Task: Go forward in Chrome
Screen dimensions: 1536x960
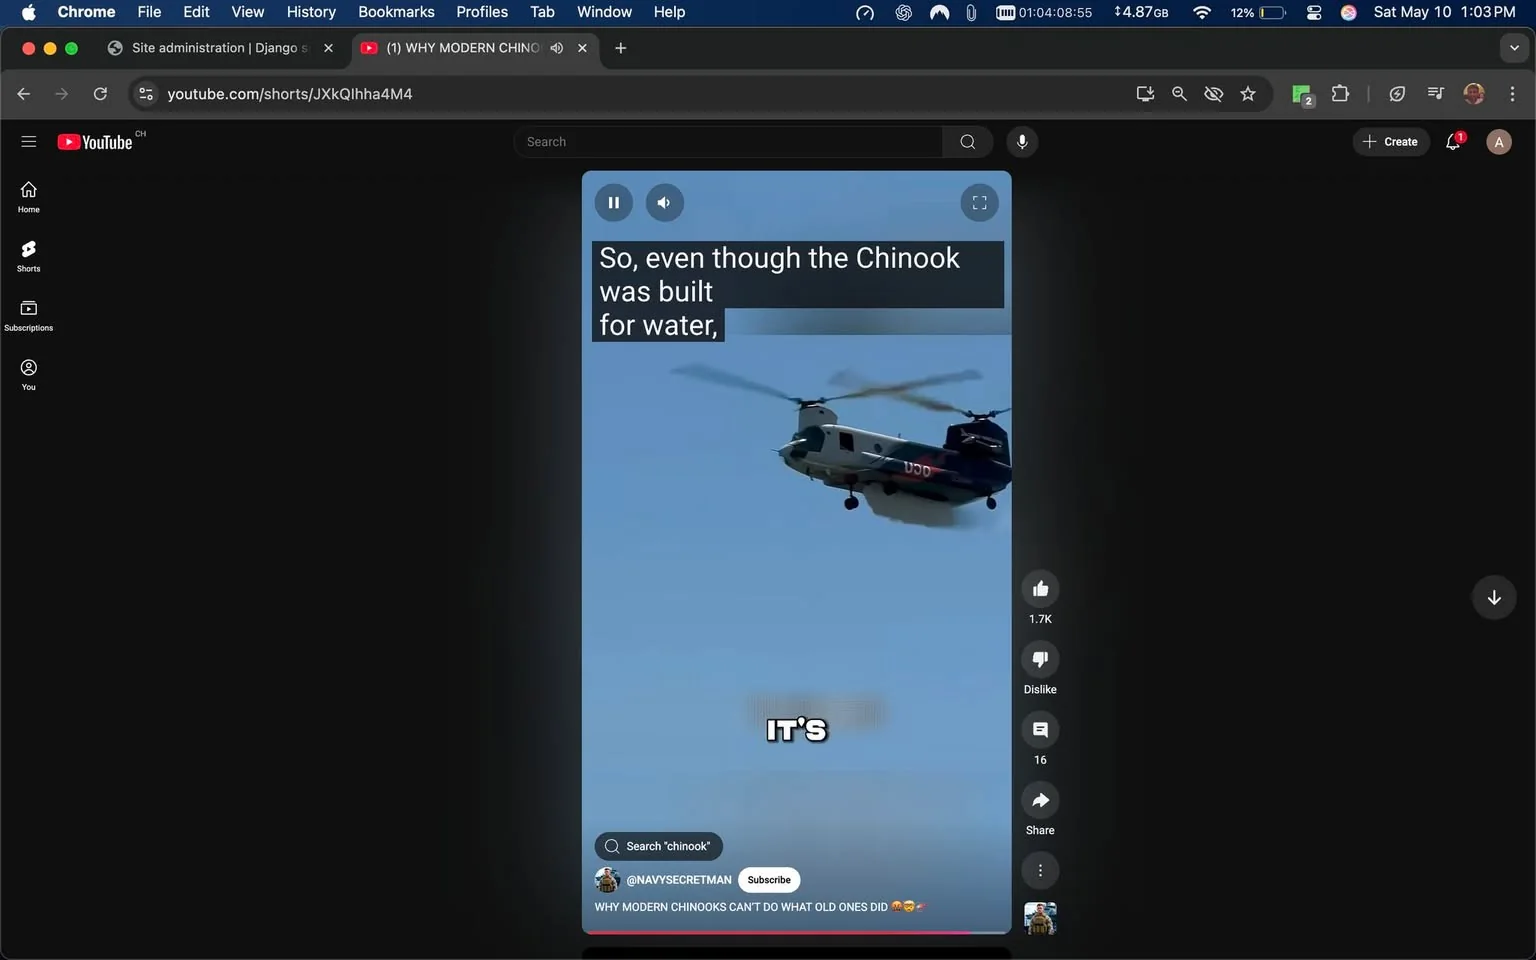Action: coord(62,94)
